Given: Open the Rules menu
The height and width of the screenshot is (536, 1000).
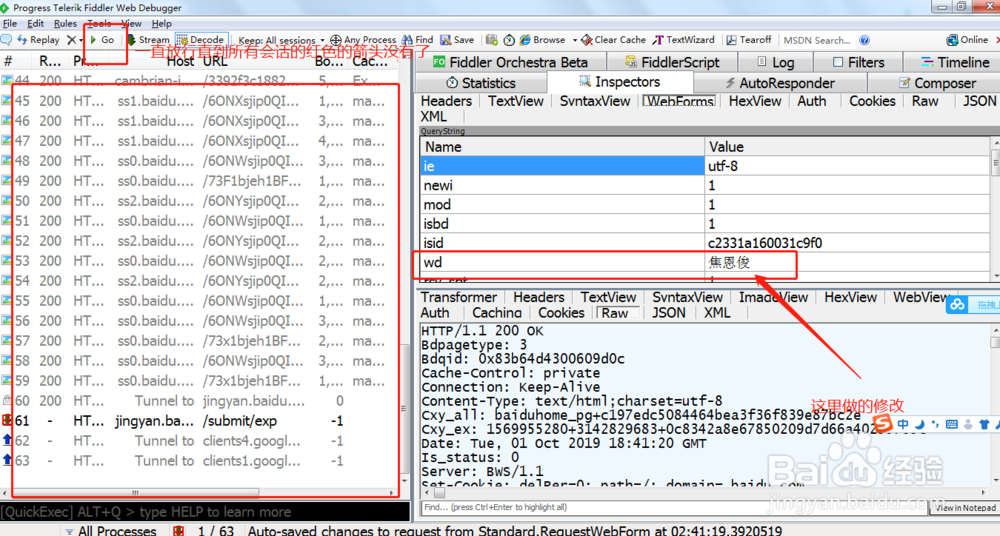Looking at the screenshot, I should [65, 24].
